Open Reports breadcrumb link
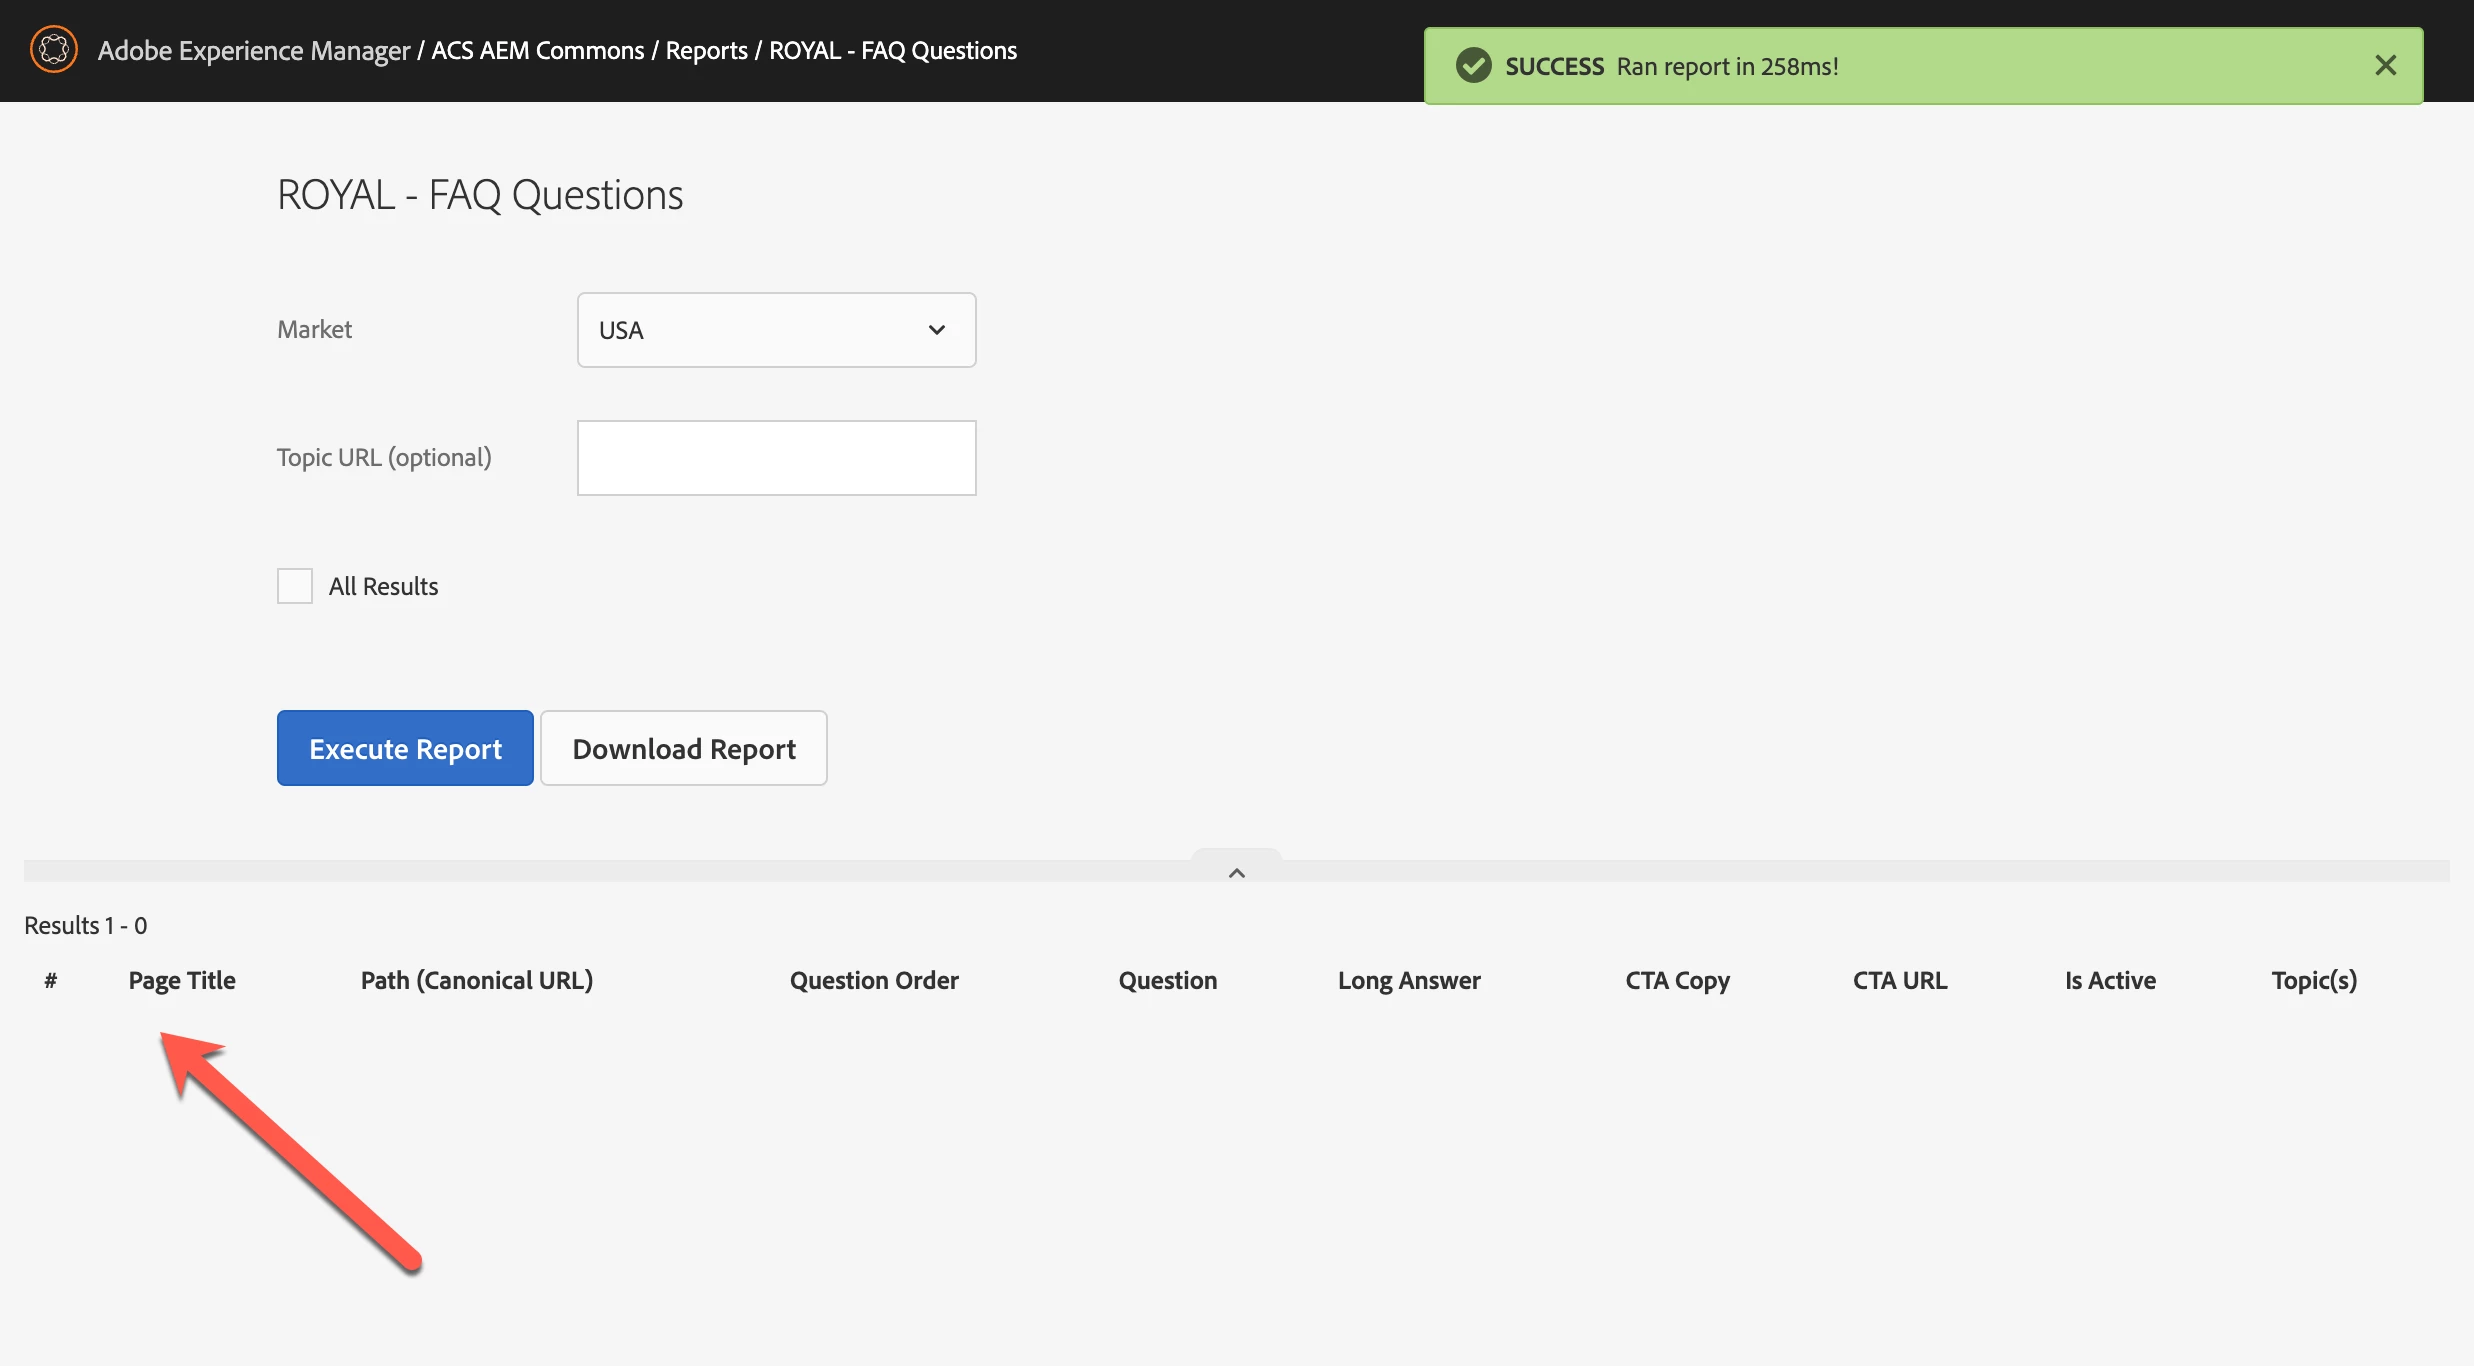Image resolution: width=2474 pixels, height=1366 pixels. point(706,50)
